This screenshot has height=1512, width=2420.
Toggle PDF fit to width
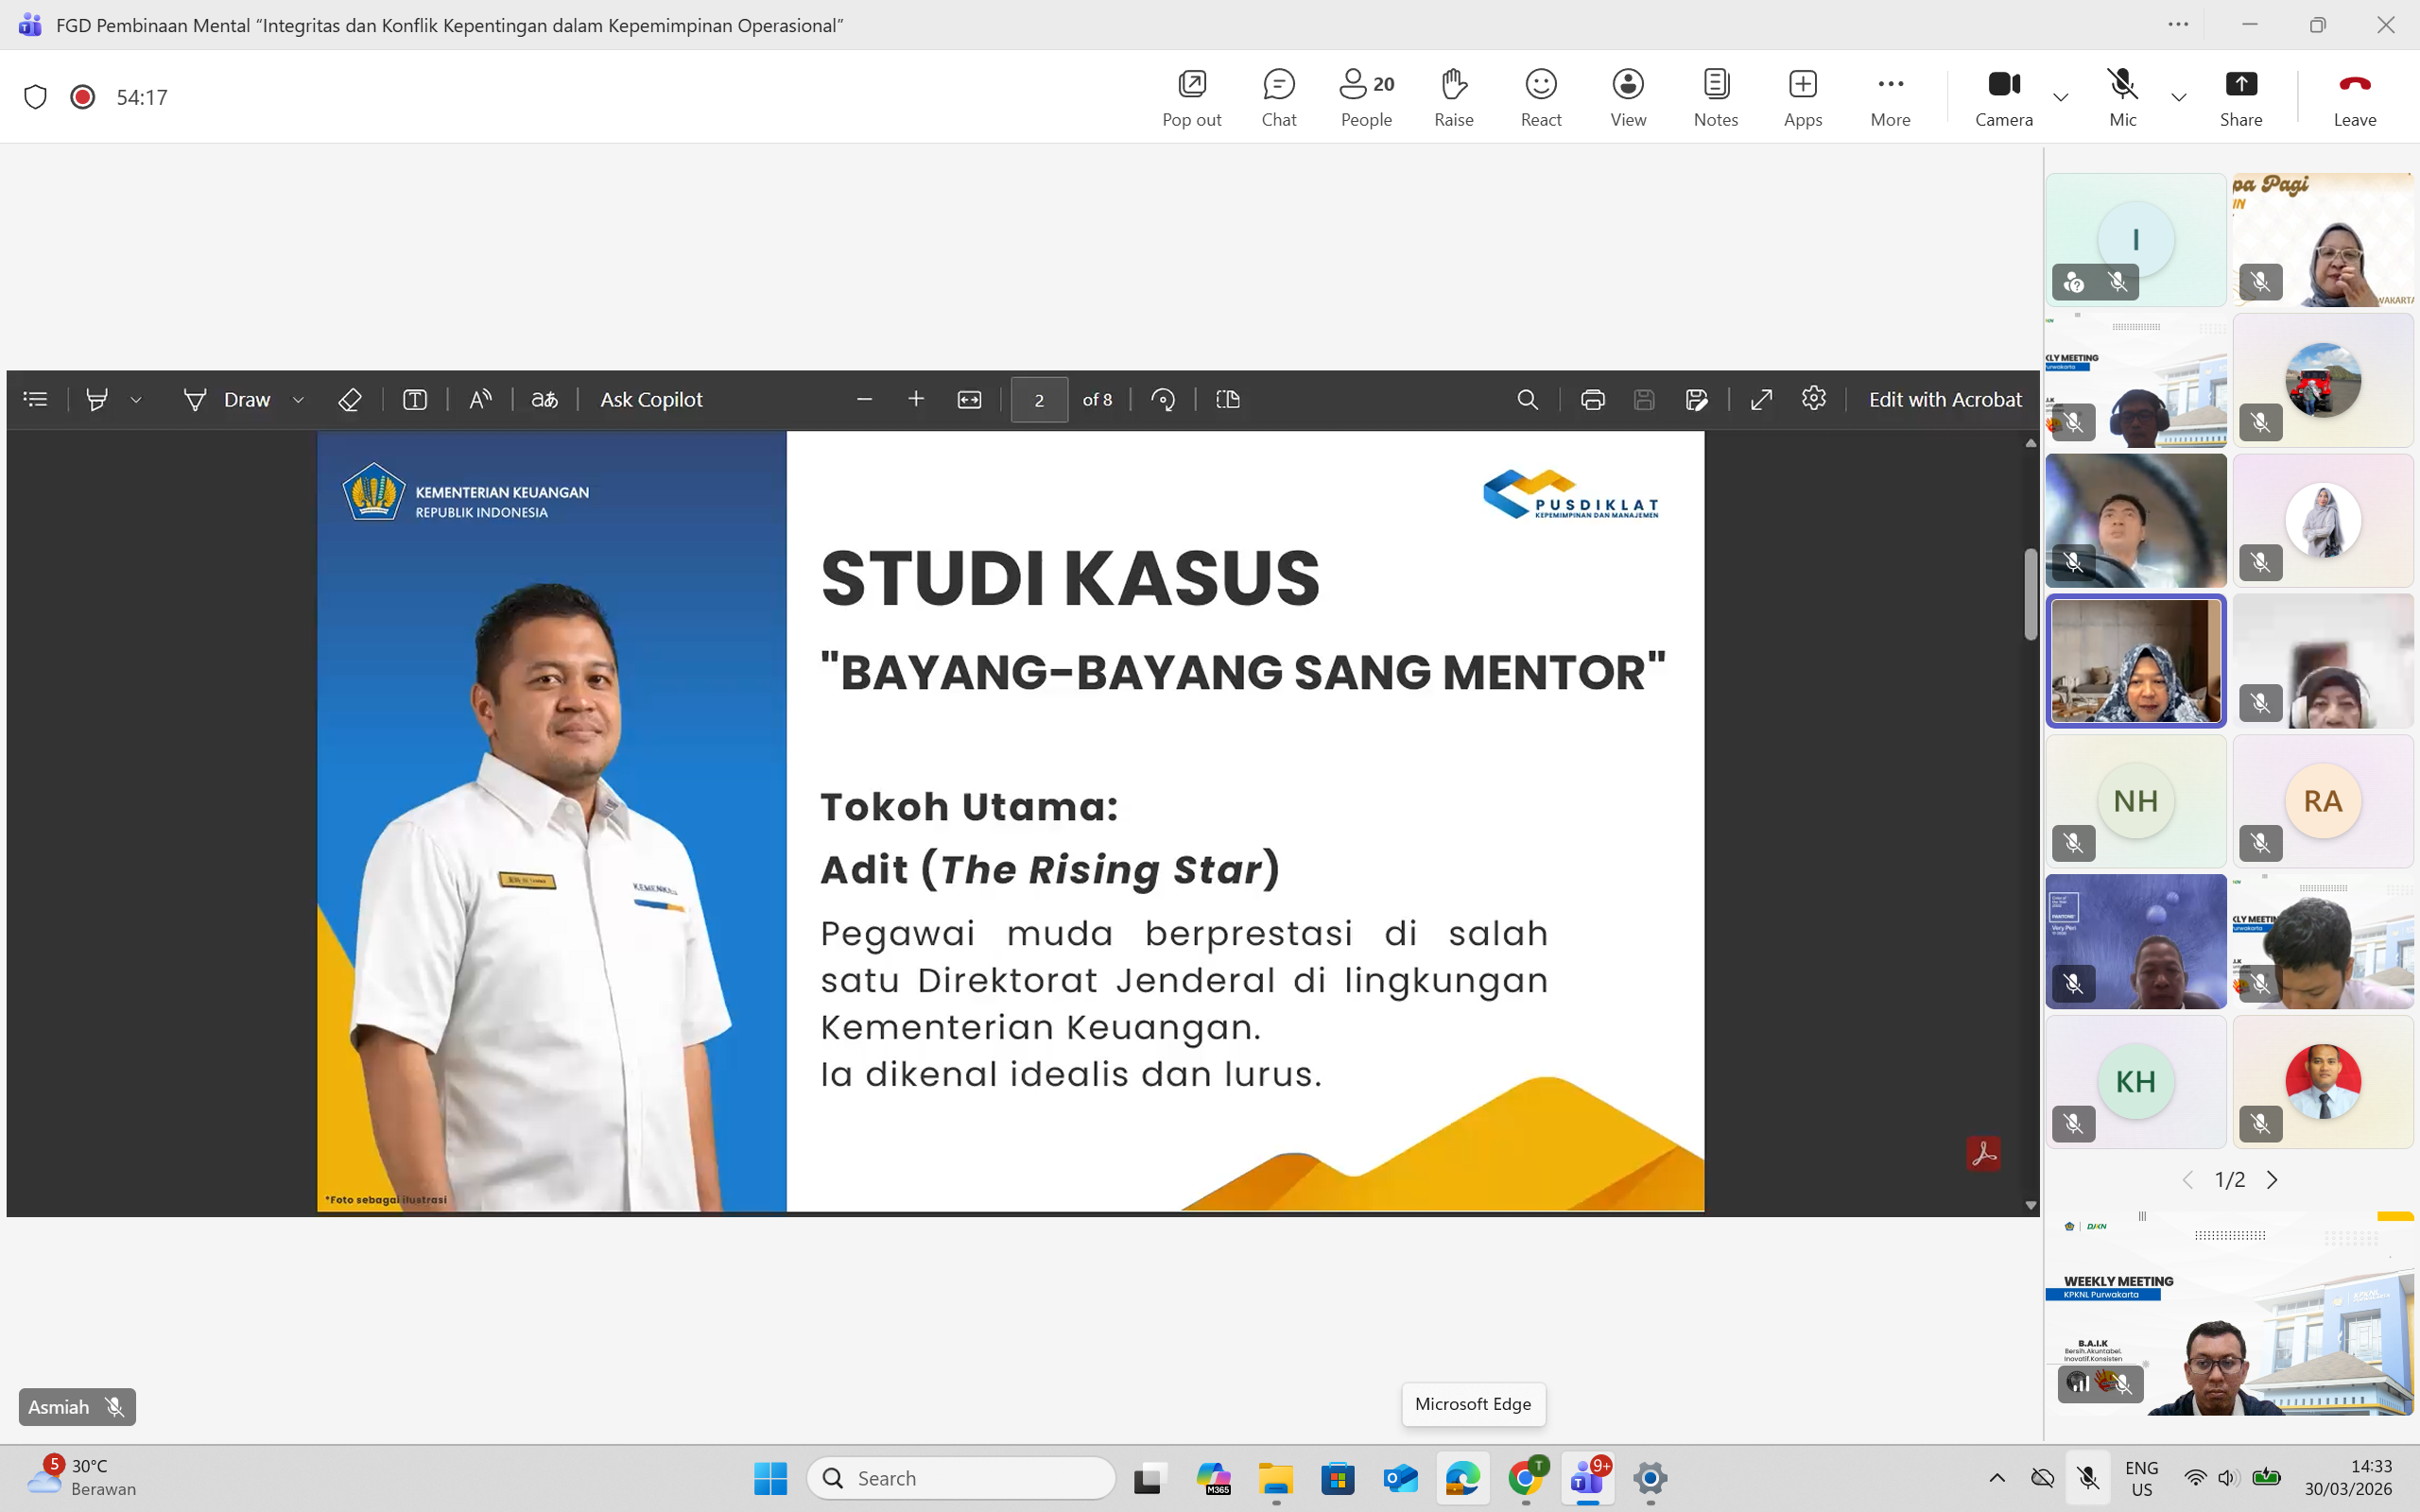pos(969,400)
